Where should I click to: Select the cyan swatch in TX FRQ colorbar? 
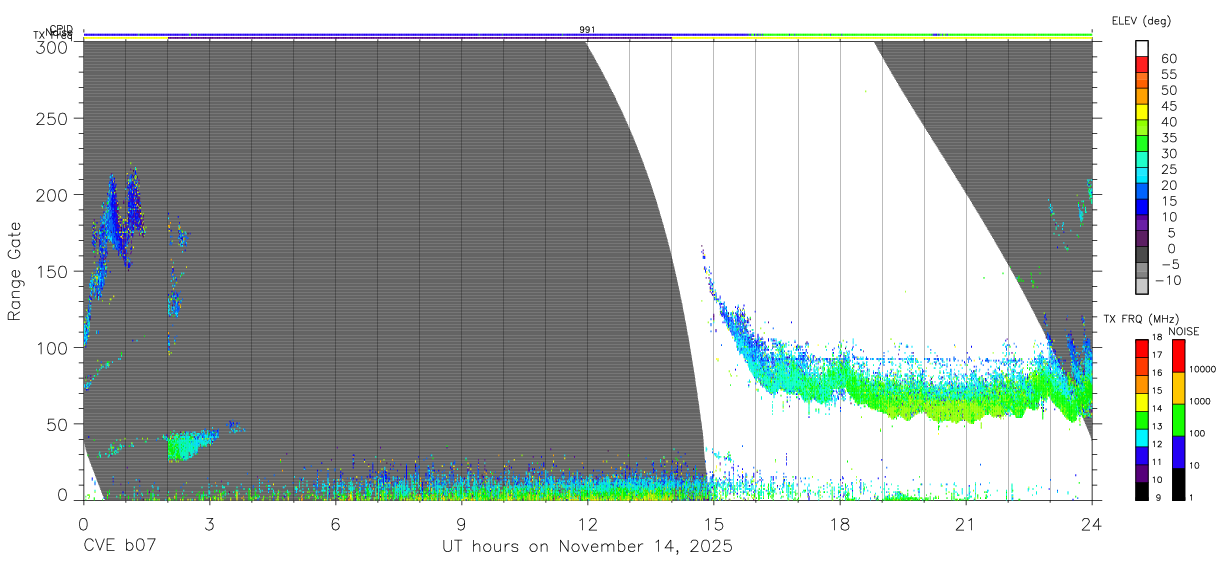(1142, 437)
